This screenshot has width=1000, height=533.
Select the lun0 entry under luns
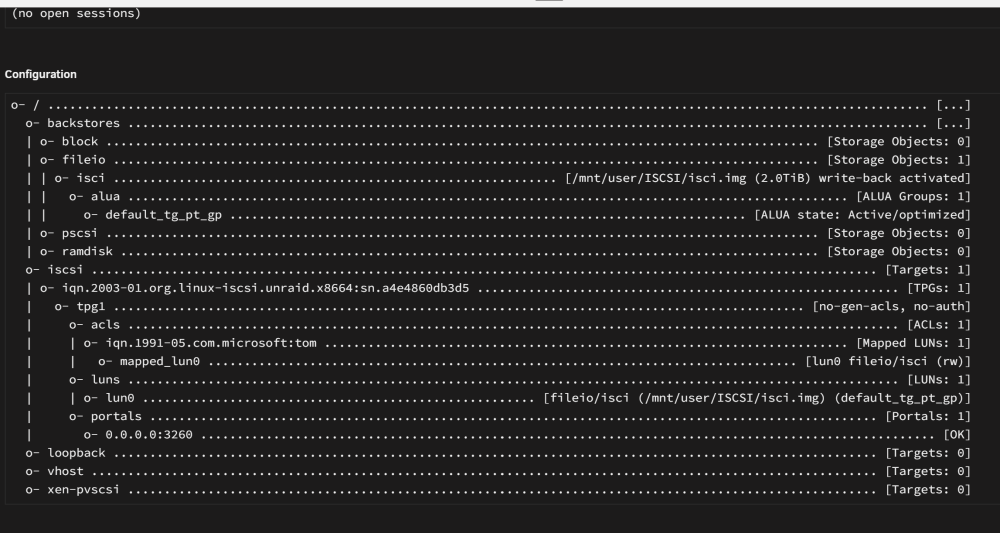pyautogui.click(x=120, y=398)
